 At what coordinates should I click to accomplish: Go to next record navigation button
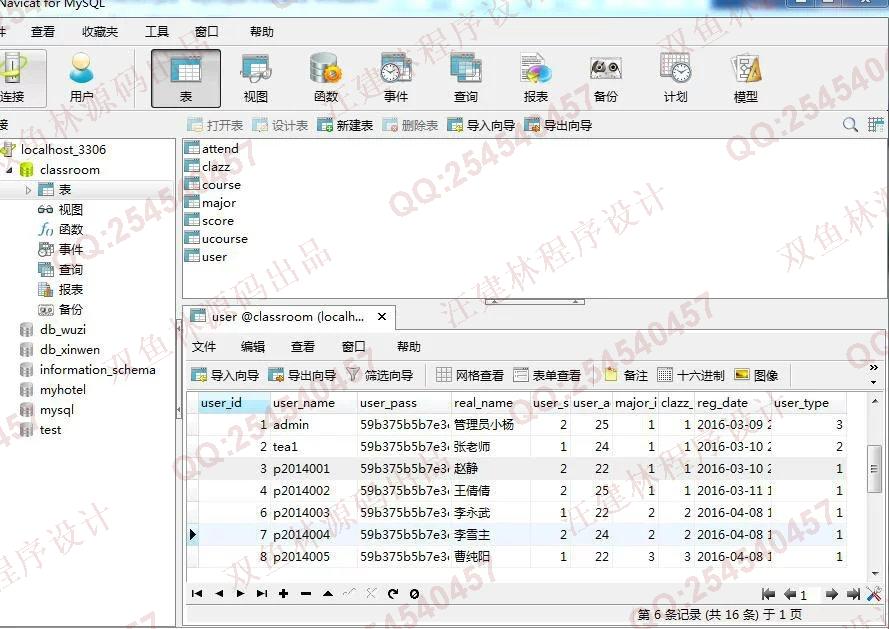coord(240,593)
